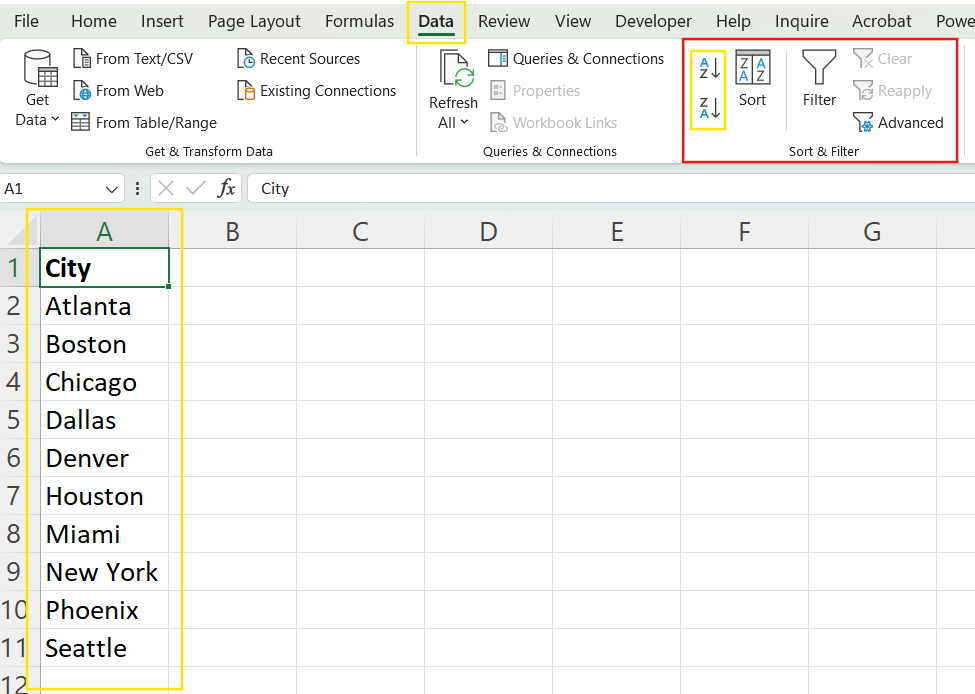Click the Insert Function fx icon
975x694 pixels.
[226, 188]
